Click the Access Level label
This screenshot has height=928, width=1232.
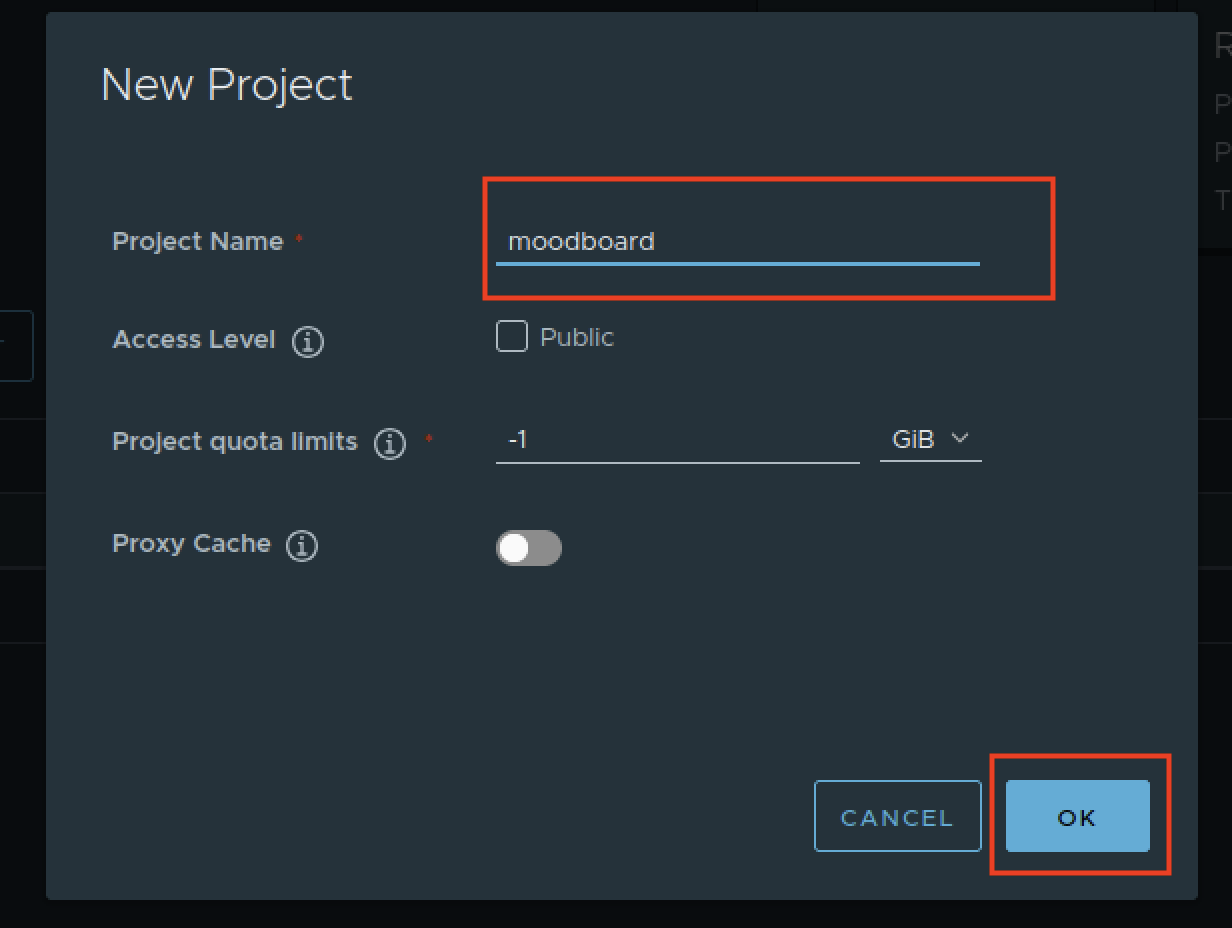pos(194,340)
